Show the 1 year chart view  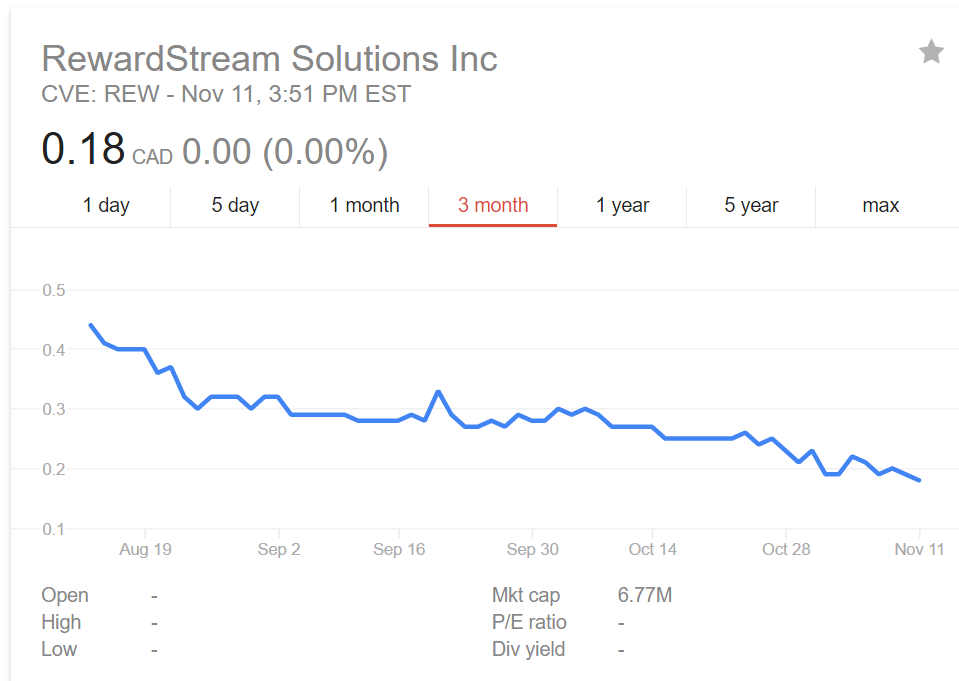tap(622, 205)
